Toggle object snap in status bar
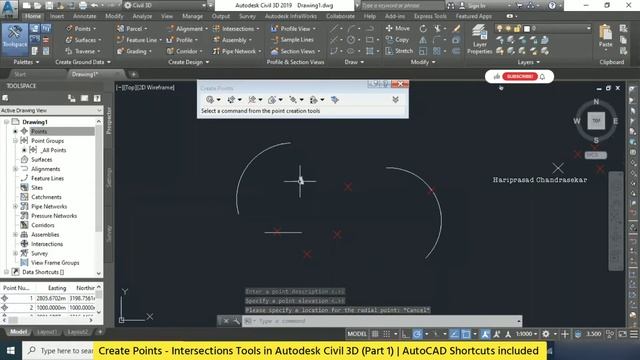This screenshot has width=640, height=360. click(x=465, y=334)
